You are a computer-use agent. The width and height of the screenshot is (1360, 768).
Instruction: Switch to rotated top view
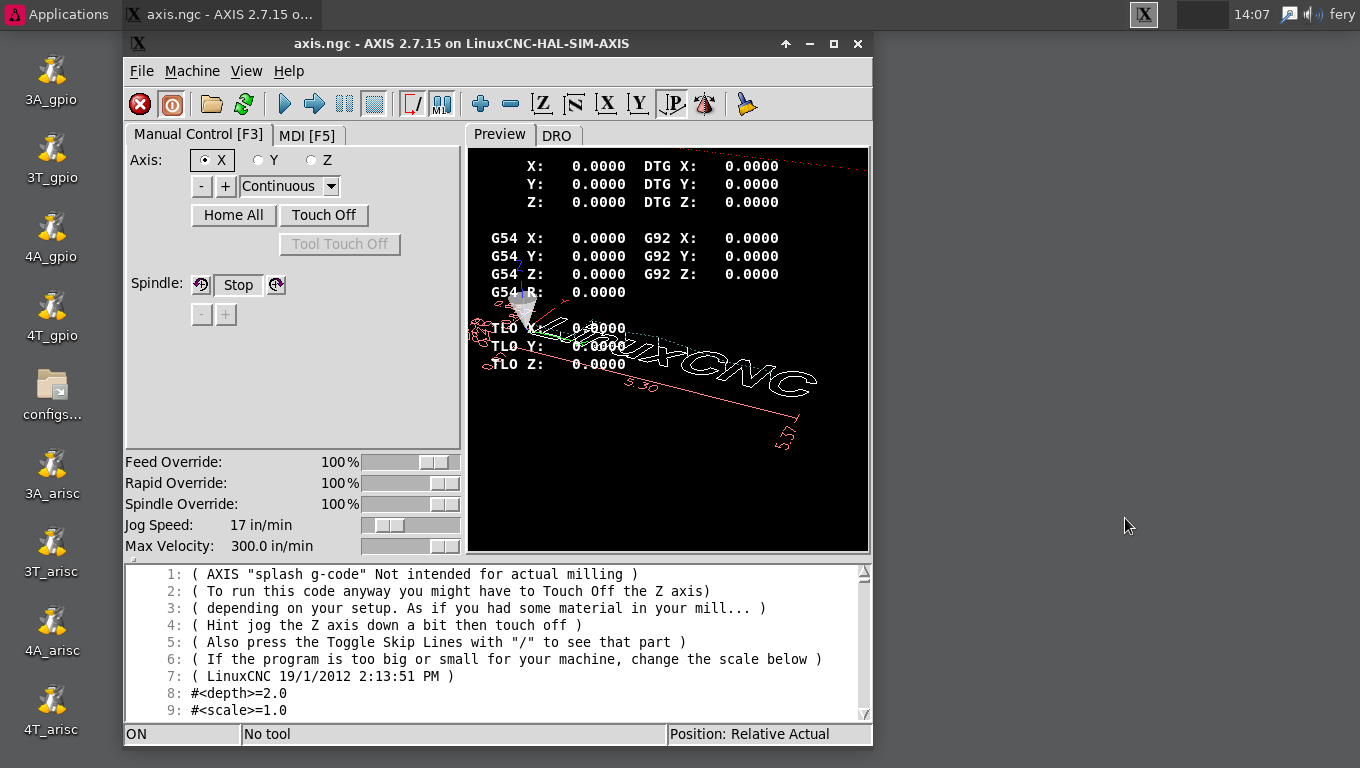click(574, 104)
